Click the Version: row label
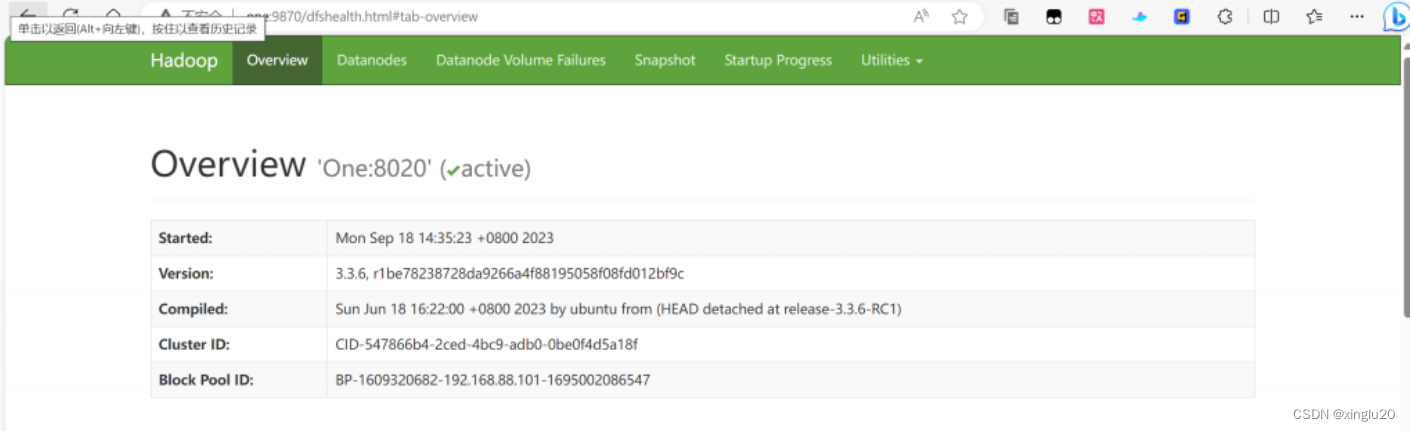This screenshot has width=1410, height=431. coord(186,273)
